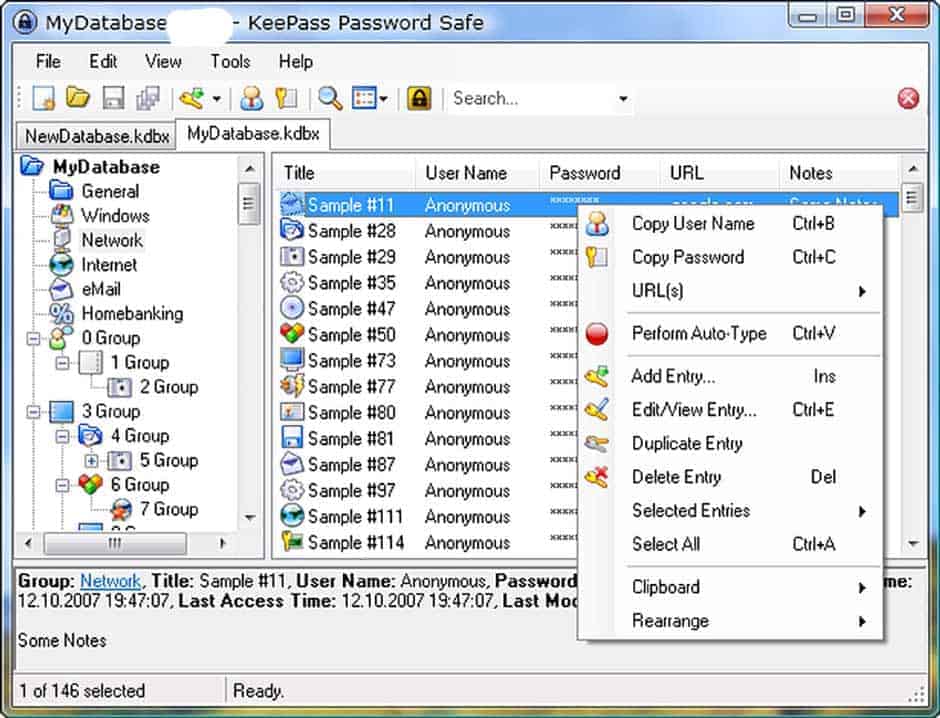The image size is (940, 718).
Task: Click the URL column header
Action: (719, 173)
